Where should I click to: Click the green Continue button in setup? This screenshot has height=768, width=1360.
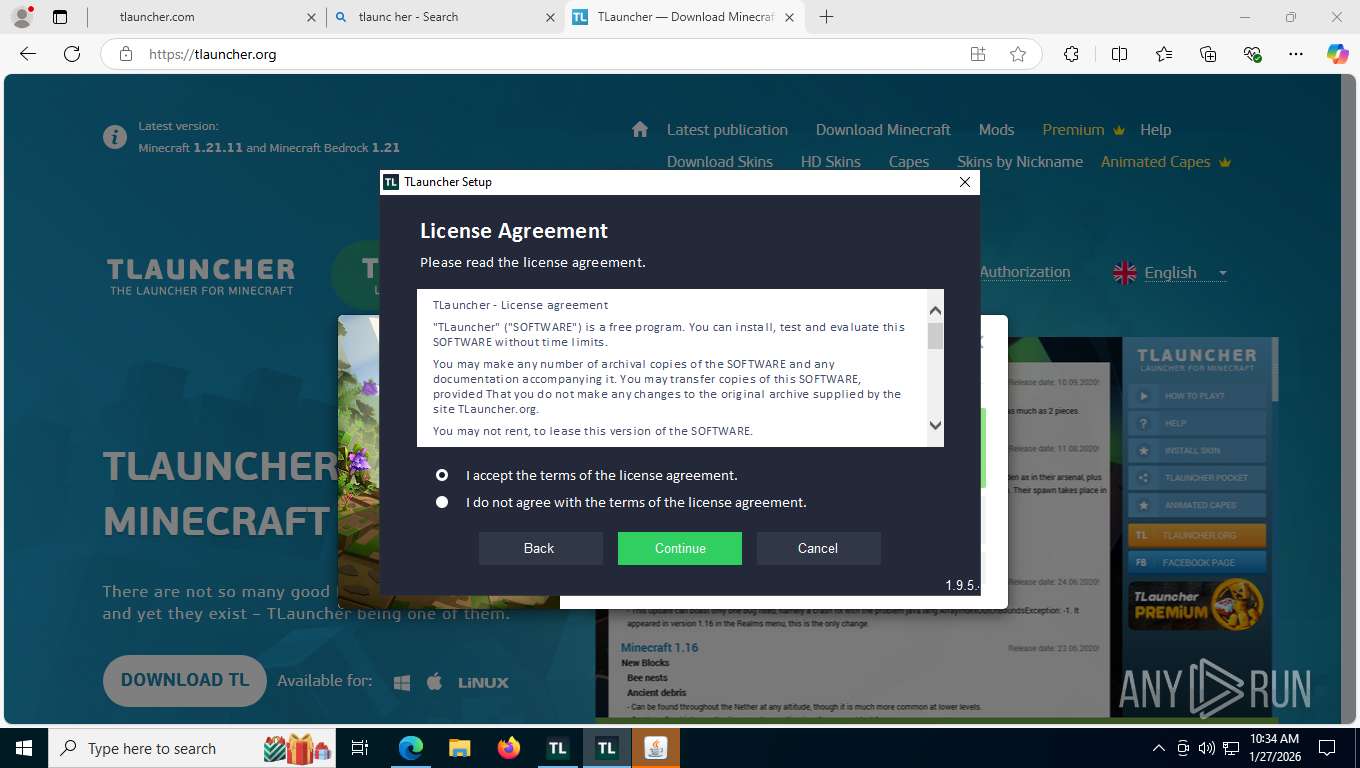coord(680,548)
